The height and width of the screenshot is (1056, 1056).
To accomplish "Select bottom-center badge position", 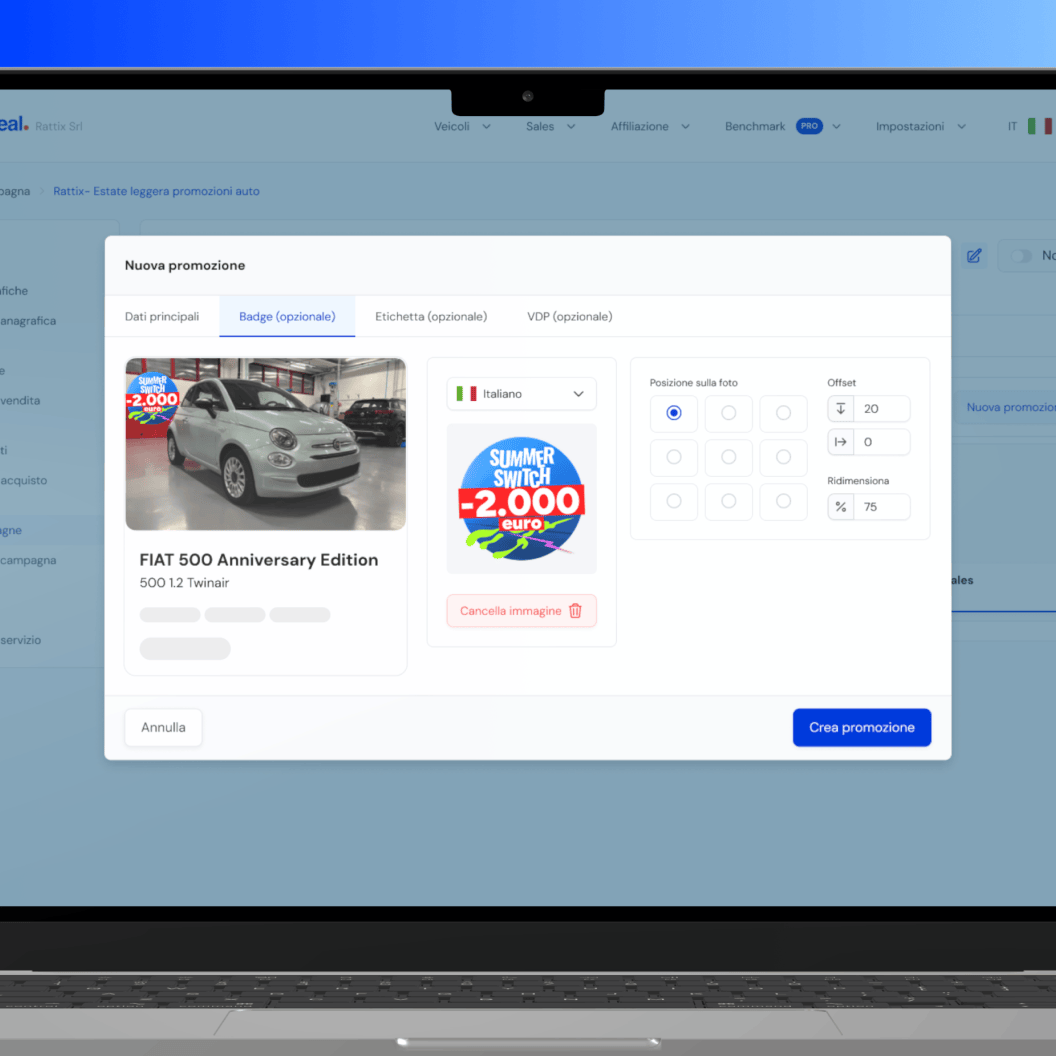I will 728,501.
